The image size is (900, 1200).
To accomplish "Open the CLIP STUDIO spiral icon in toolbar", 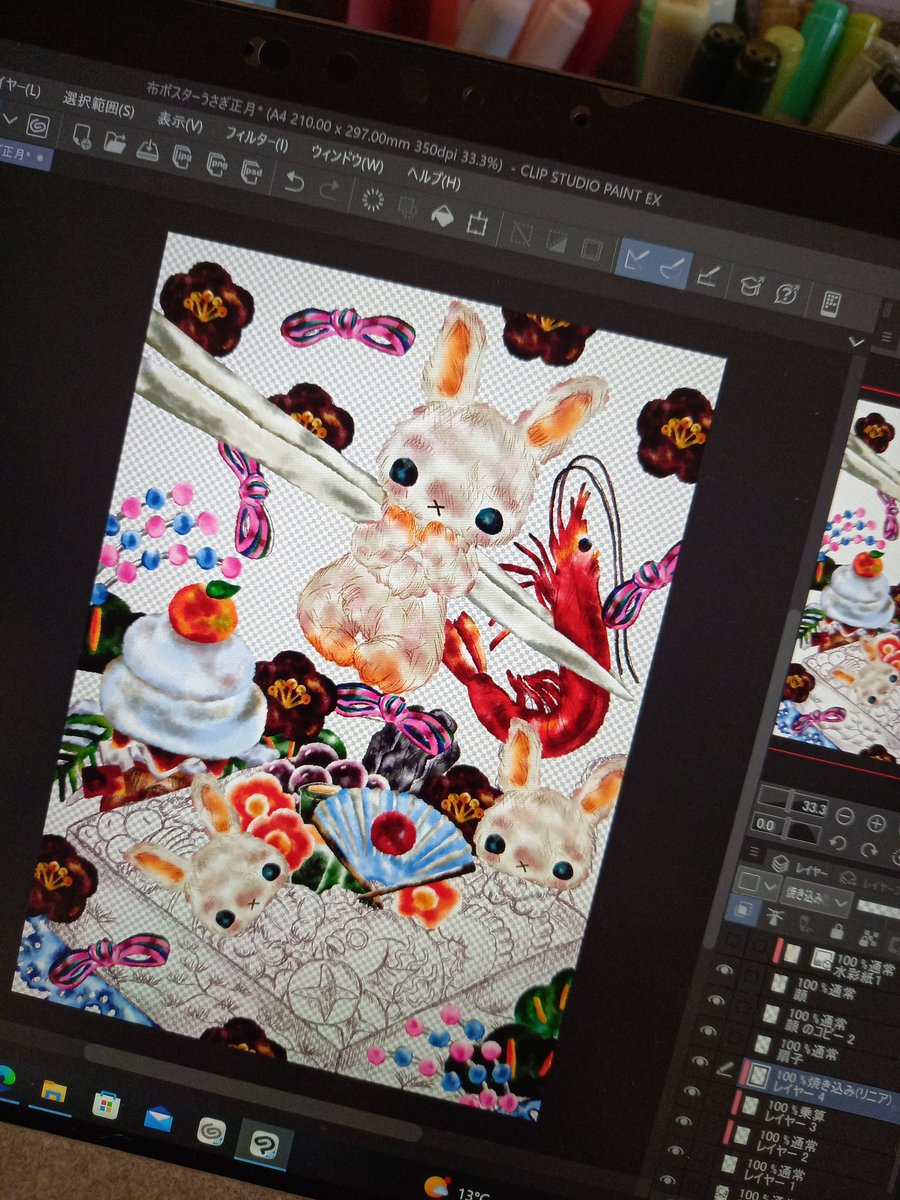I will click(x=39, y=127).
